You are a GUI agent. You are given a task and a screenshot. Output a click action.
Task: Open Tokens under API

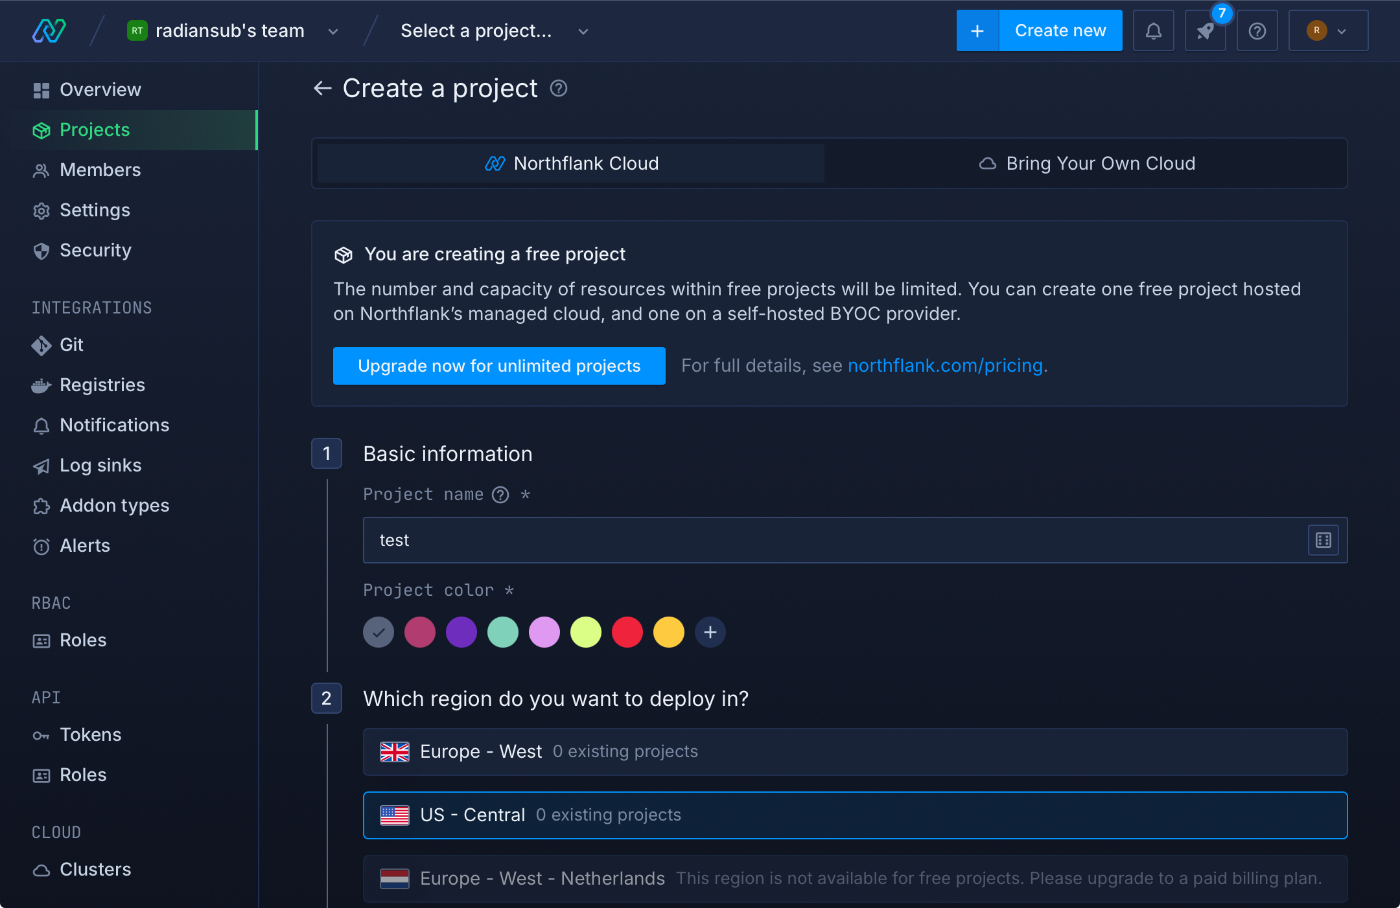pos(129,735)
